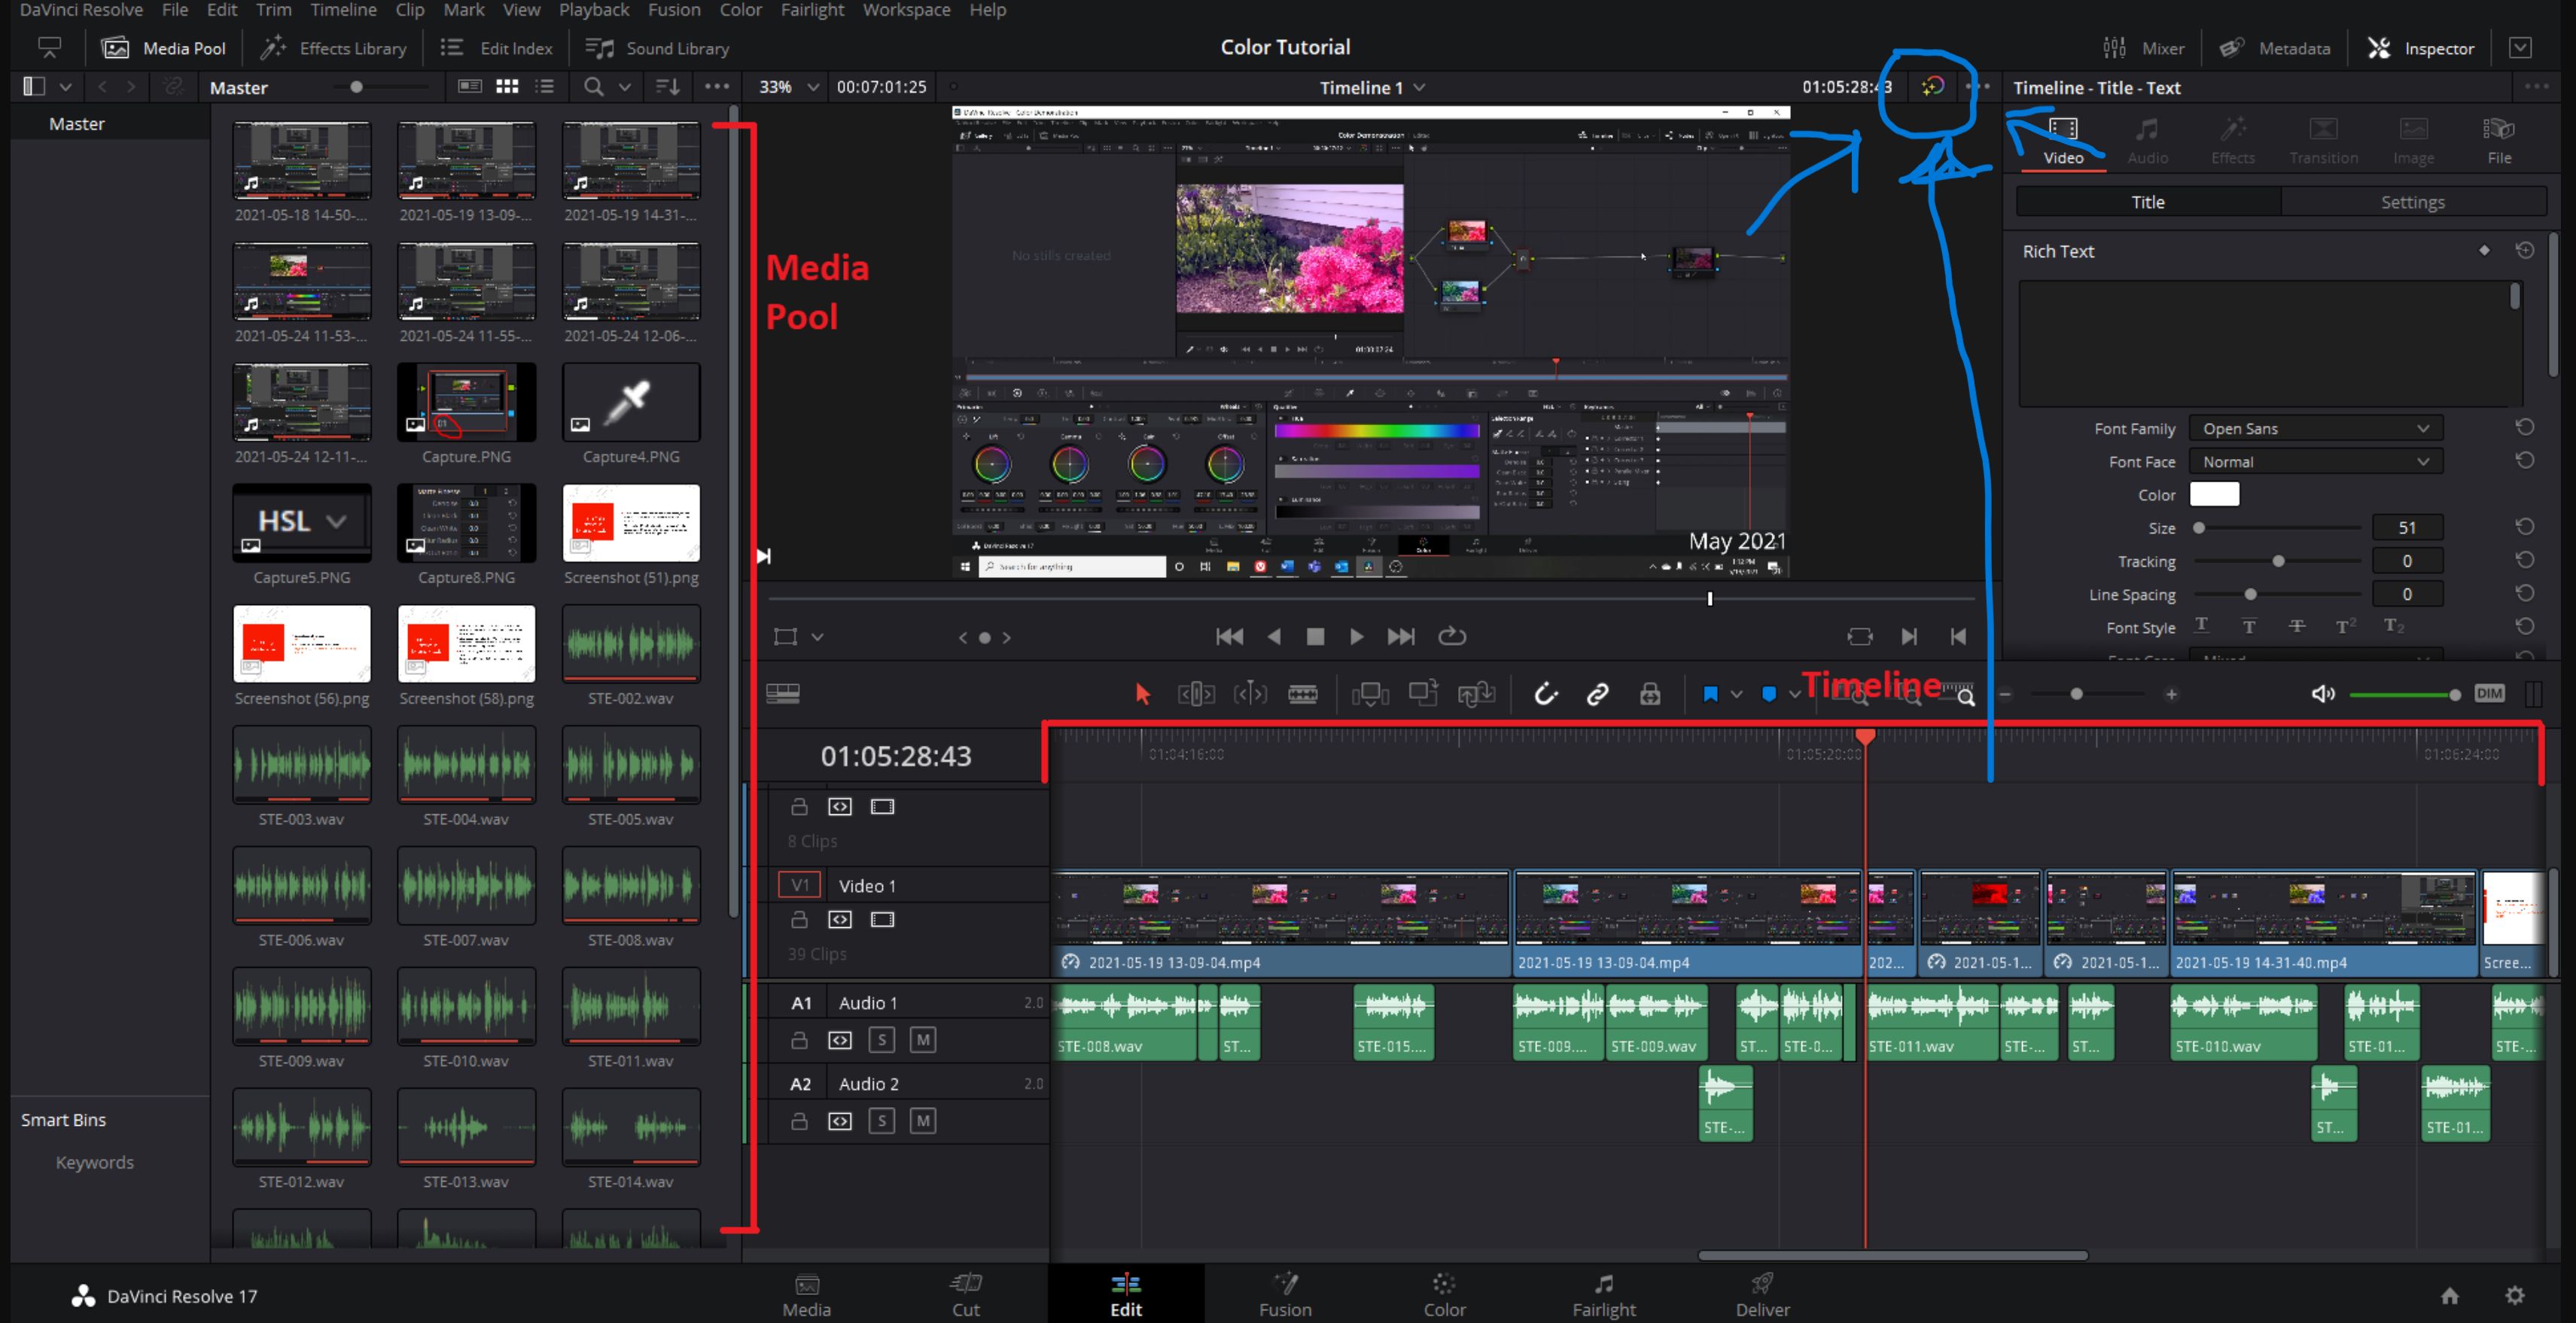Open the Font Family dropdown

pos(2315,428)
